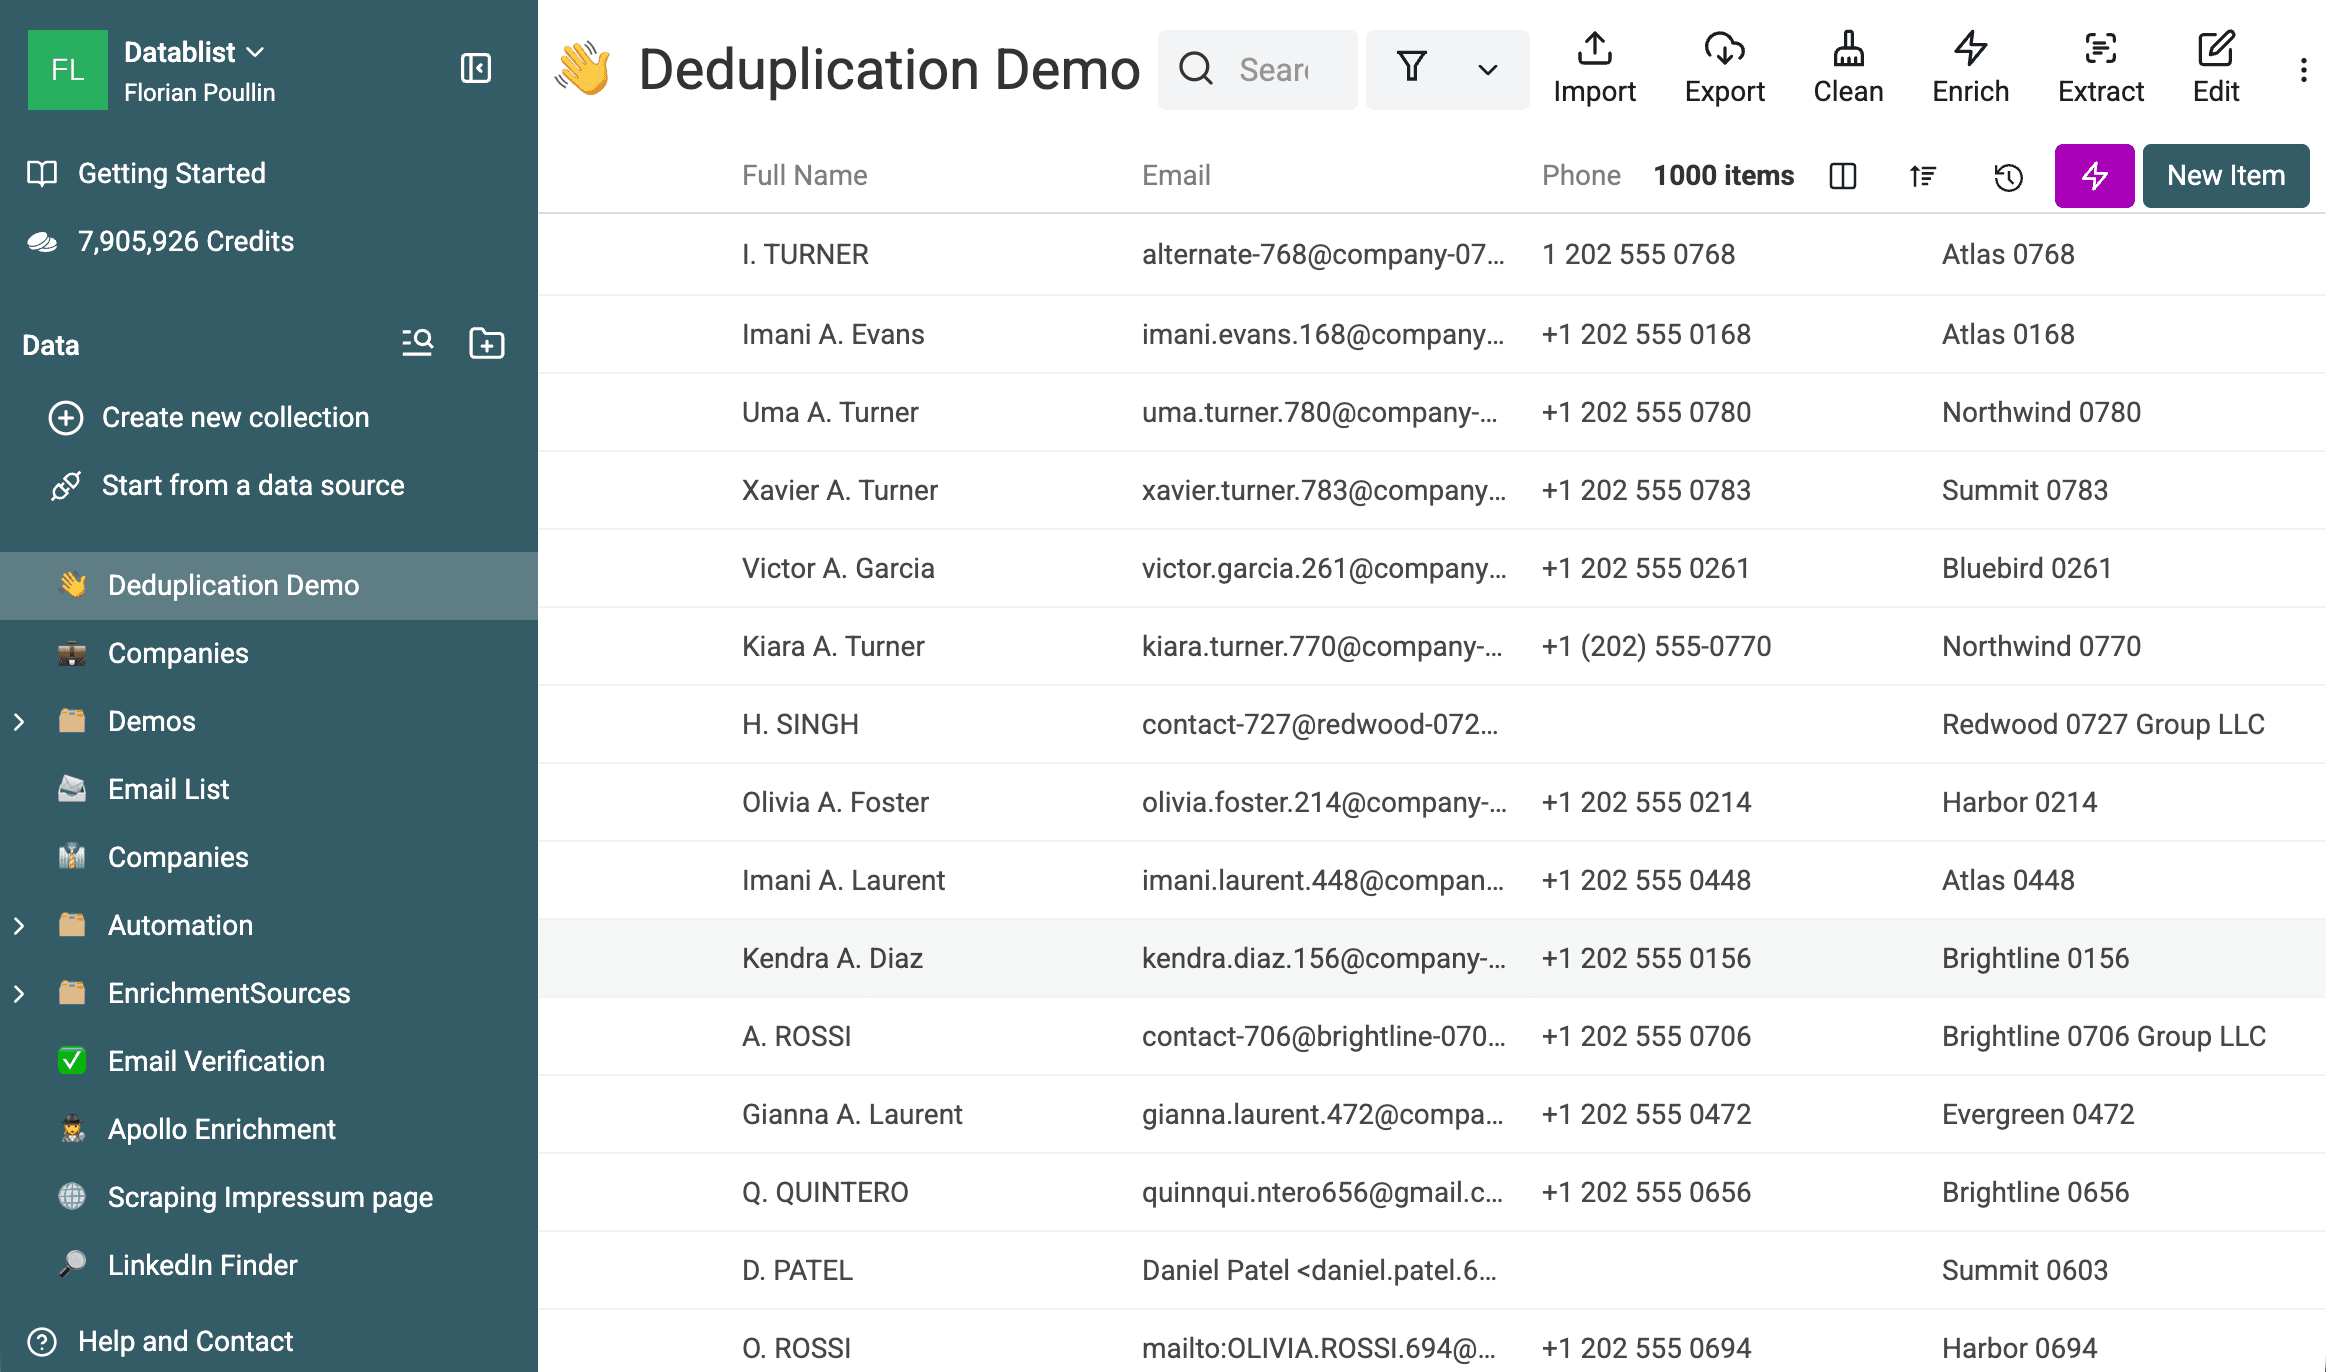Click the search collections icon beside Data
Image resolution: width=2326 pixels, height=1372 pixels.
[x=417, y=343]
